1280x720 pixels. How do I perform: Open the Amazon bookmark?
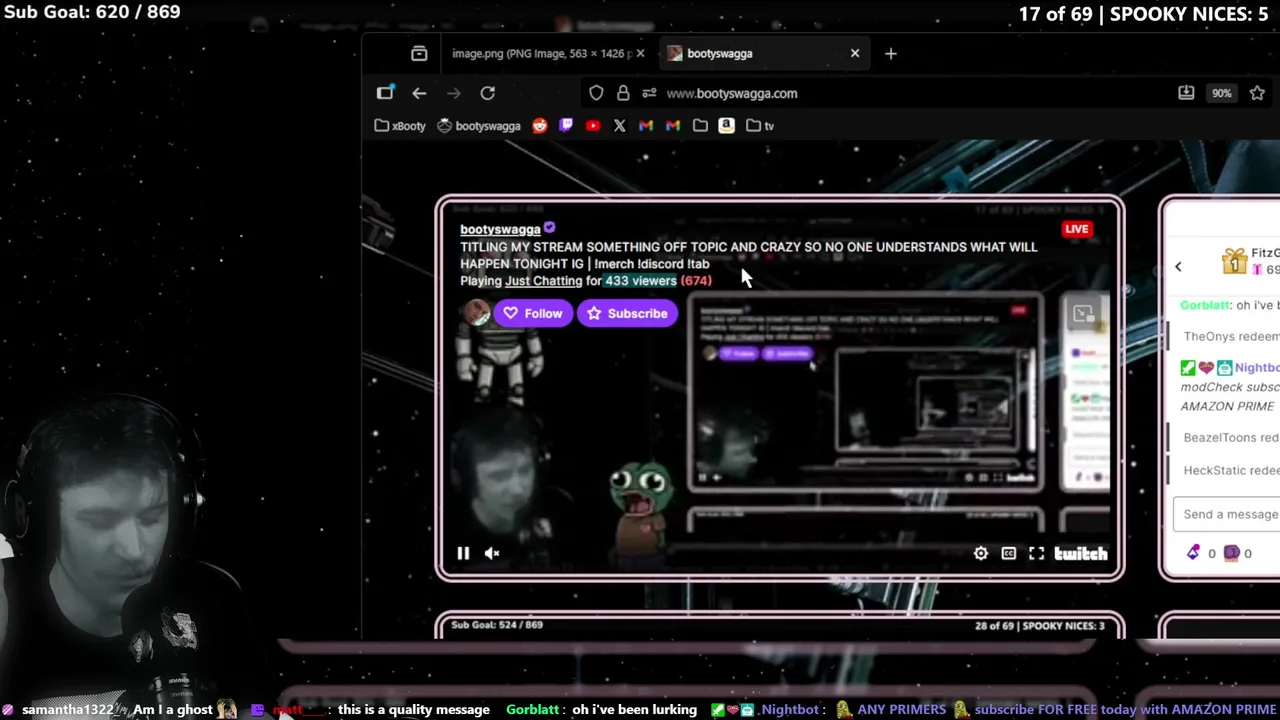pyautogui.click(x=727, y=126)
